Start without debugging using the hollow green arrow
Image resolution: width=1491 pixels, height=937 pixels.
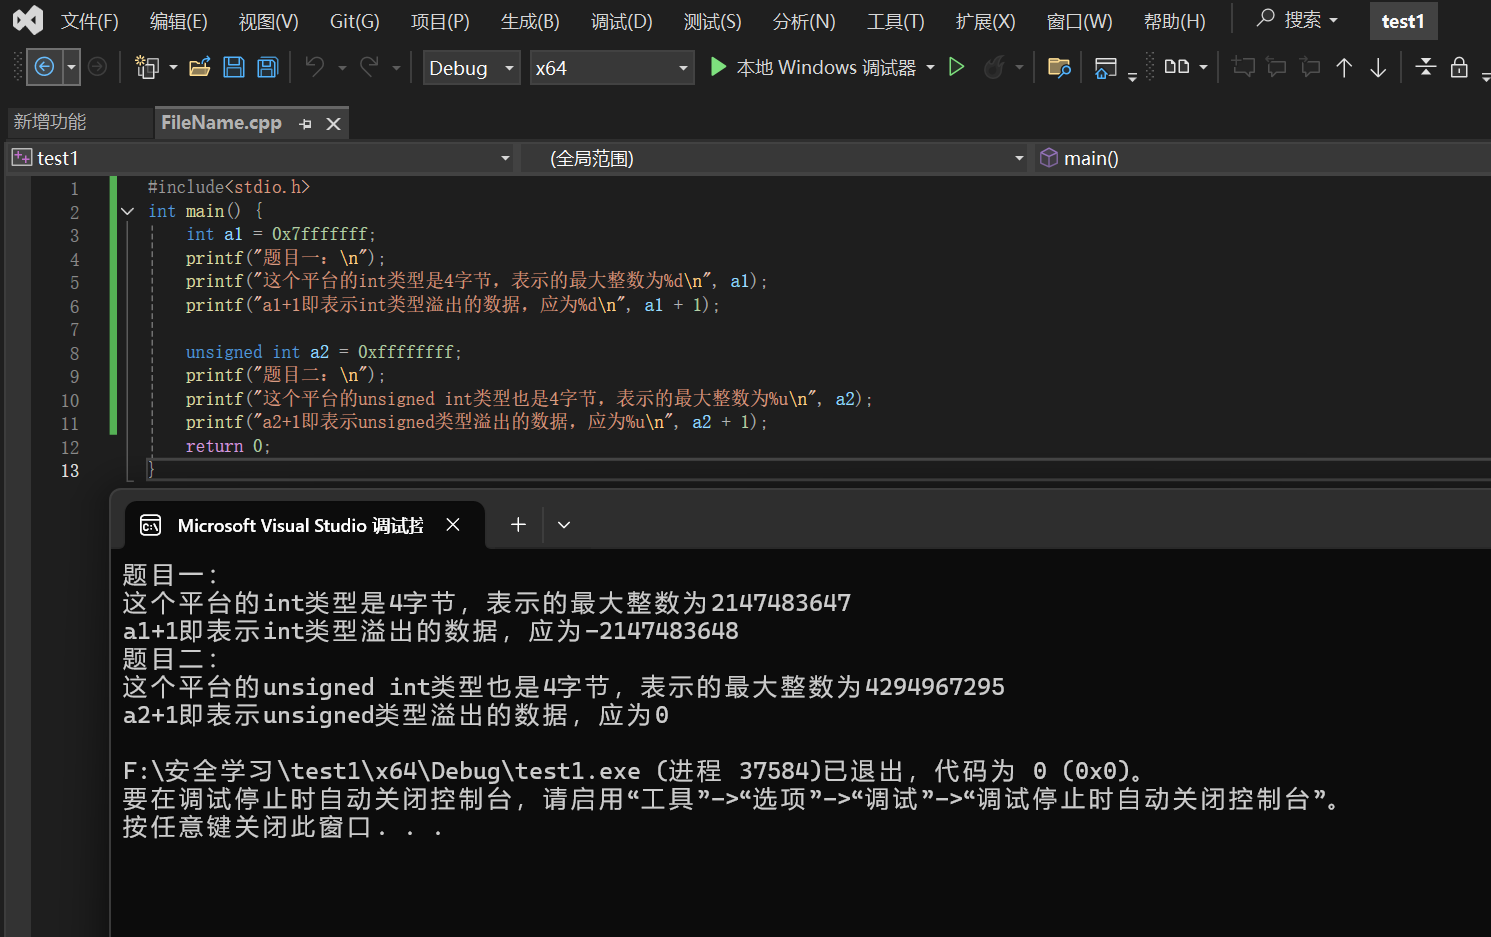pos(956,67)
